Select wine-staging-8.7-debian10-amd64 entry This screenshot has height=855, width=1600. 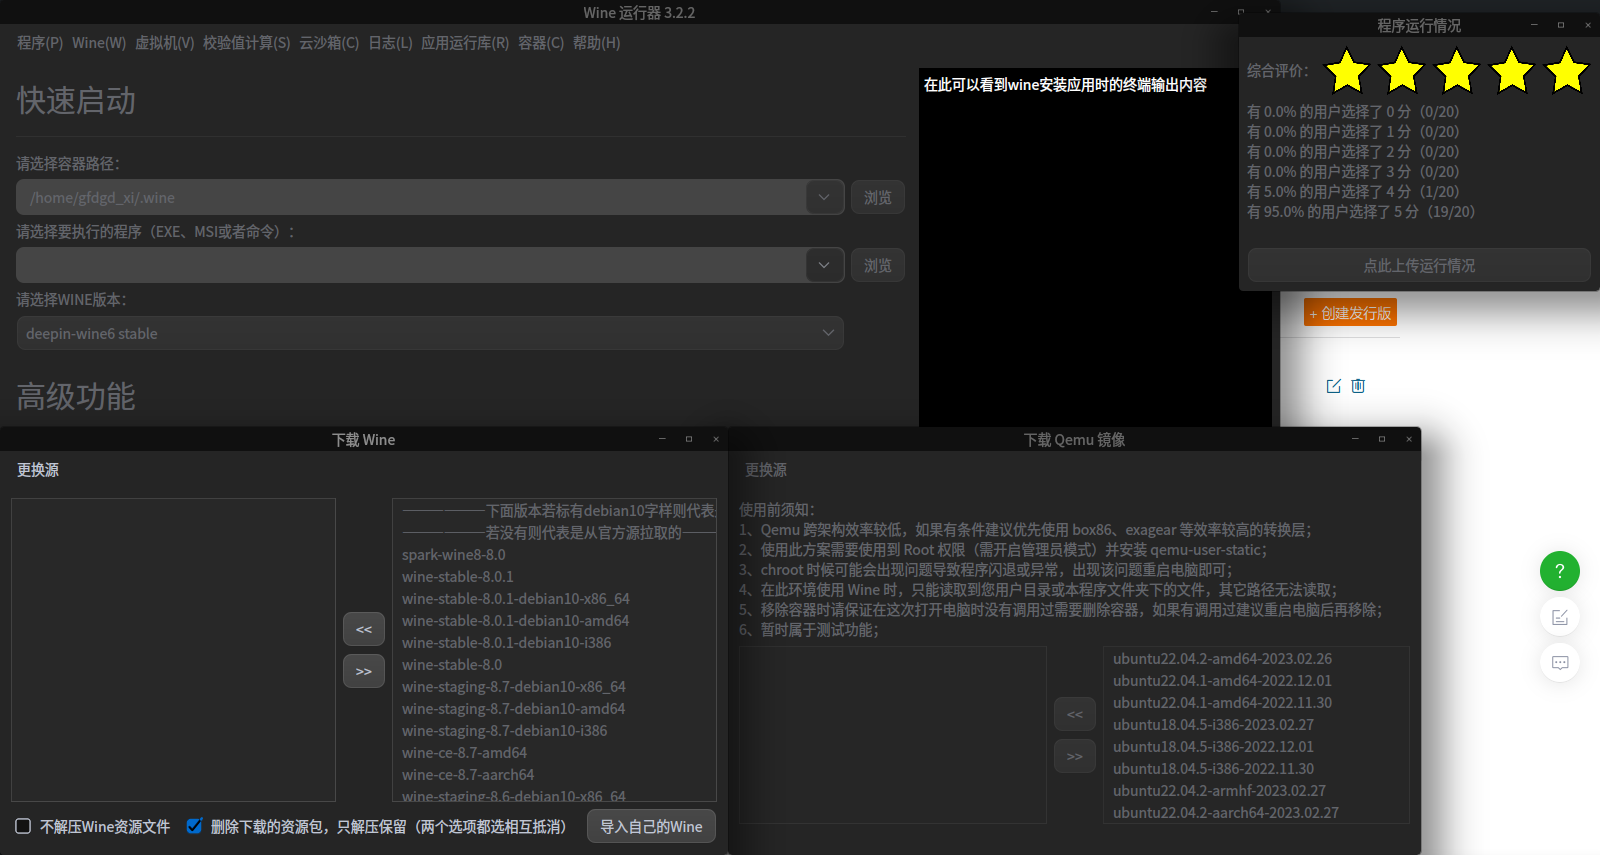tap(514, 709)
